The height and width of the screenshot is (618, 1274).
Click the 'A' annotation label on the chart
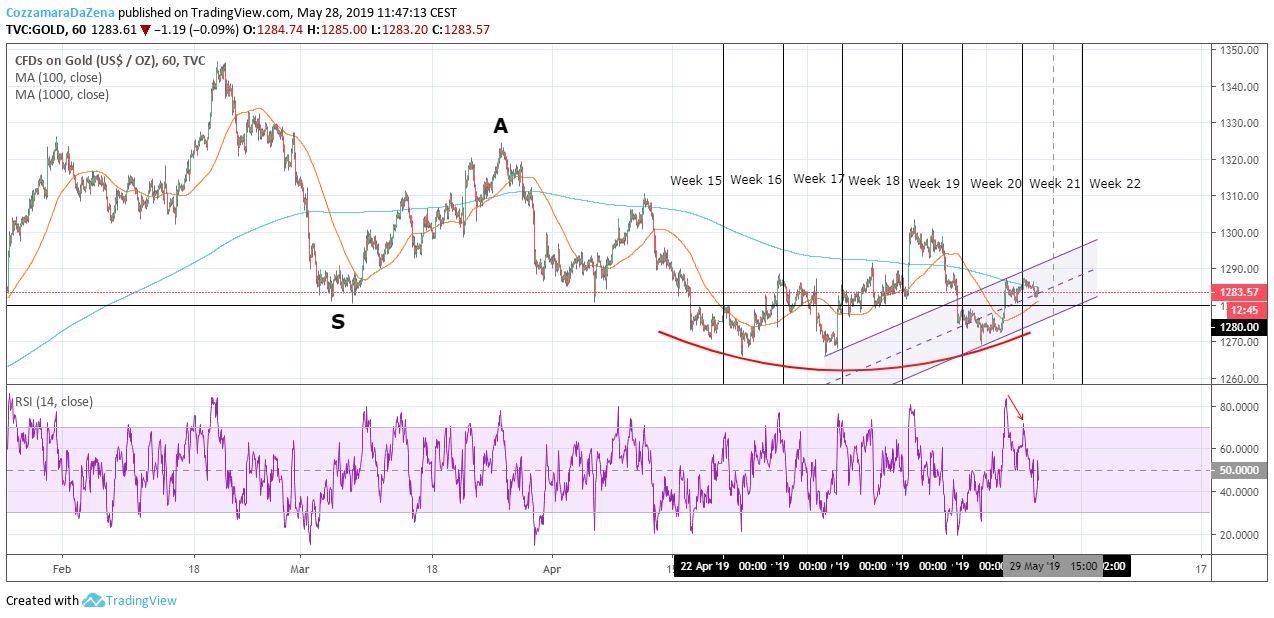(x=500, y=126)
